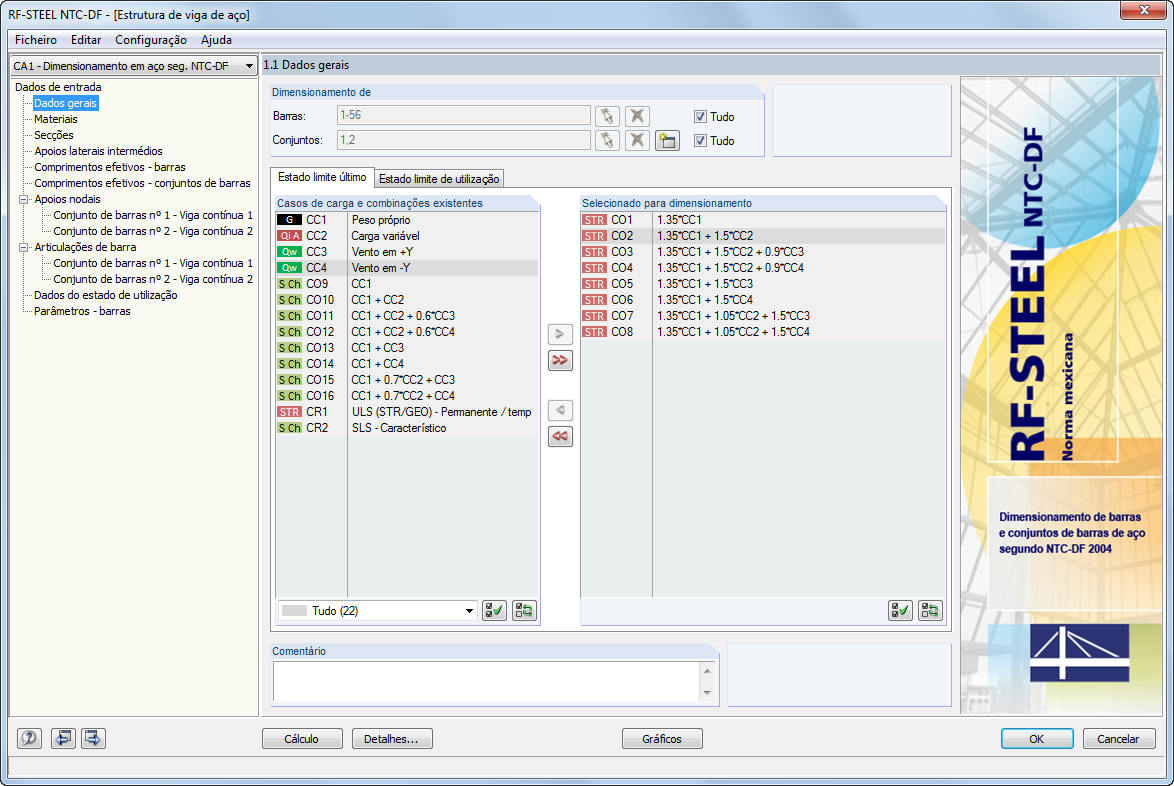Select Viga contínua 1 under Apoios nodais
The width and height of the screenshot is (1174, 786).
click(153, 216)
